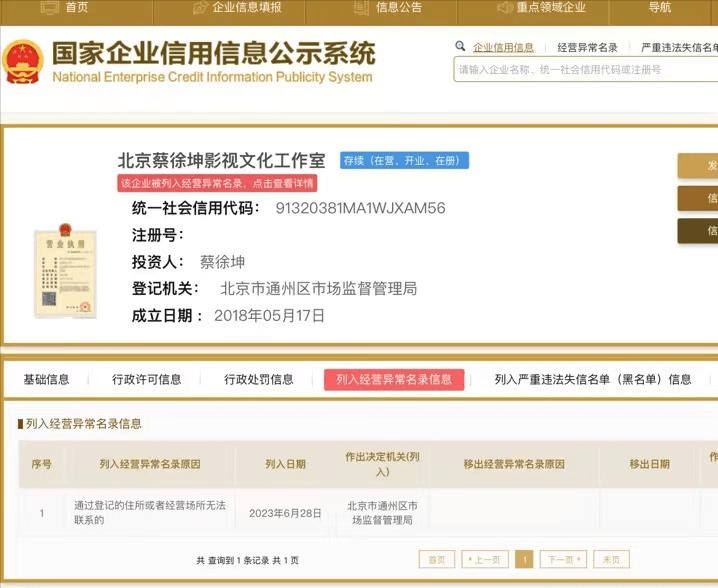This screenshot has width=718, height=588.
Task: Select the 企业信用信息 search category
Action: point(503,47)
